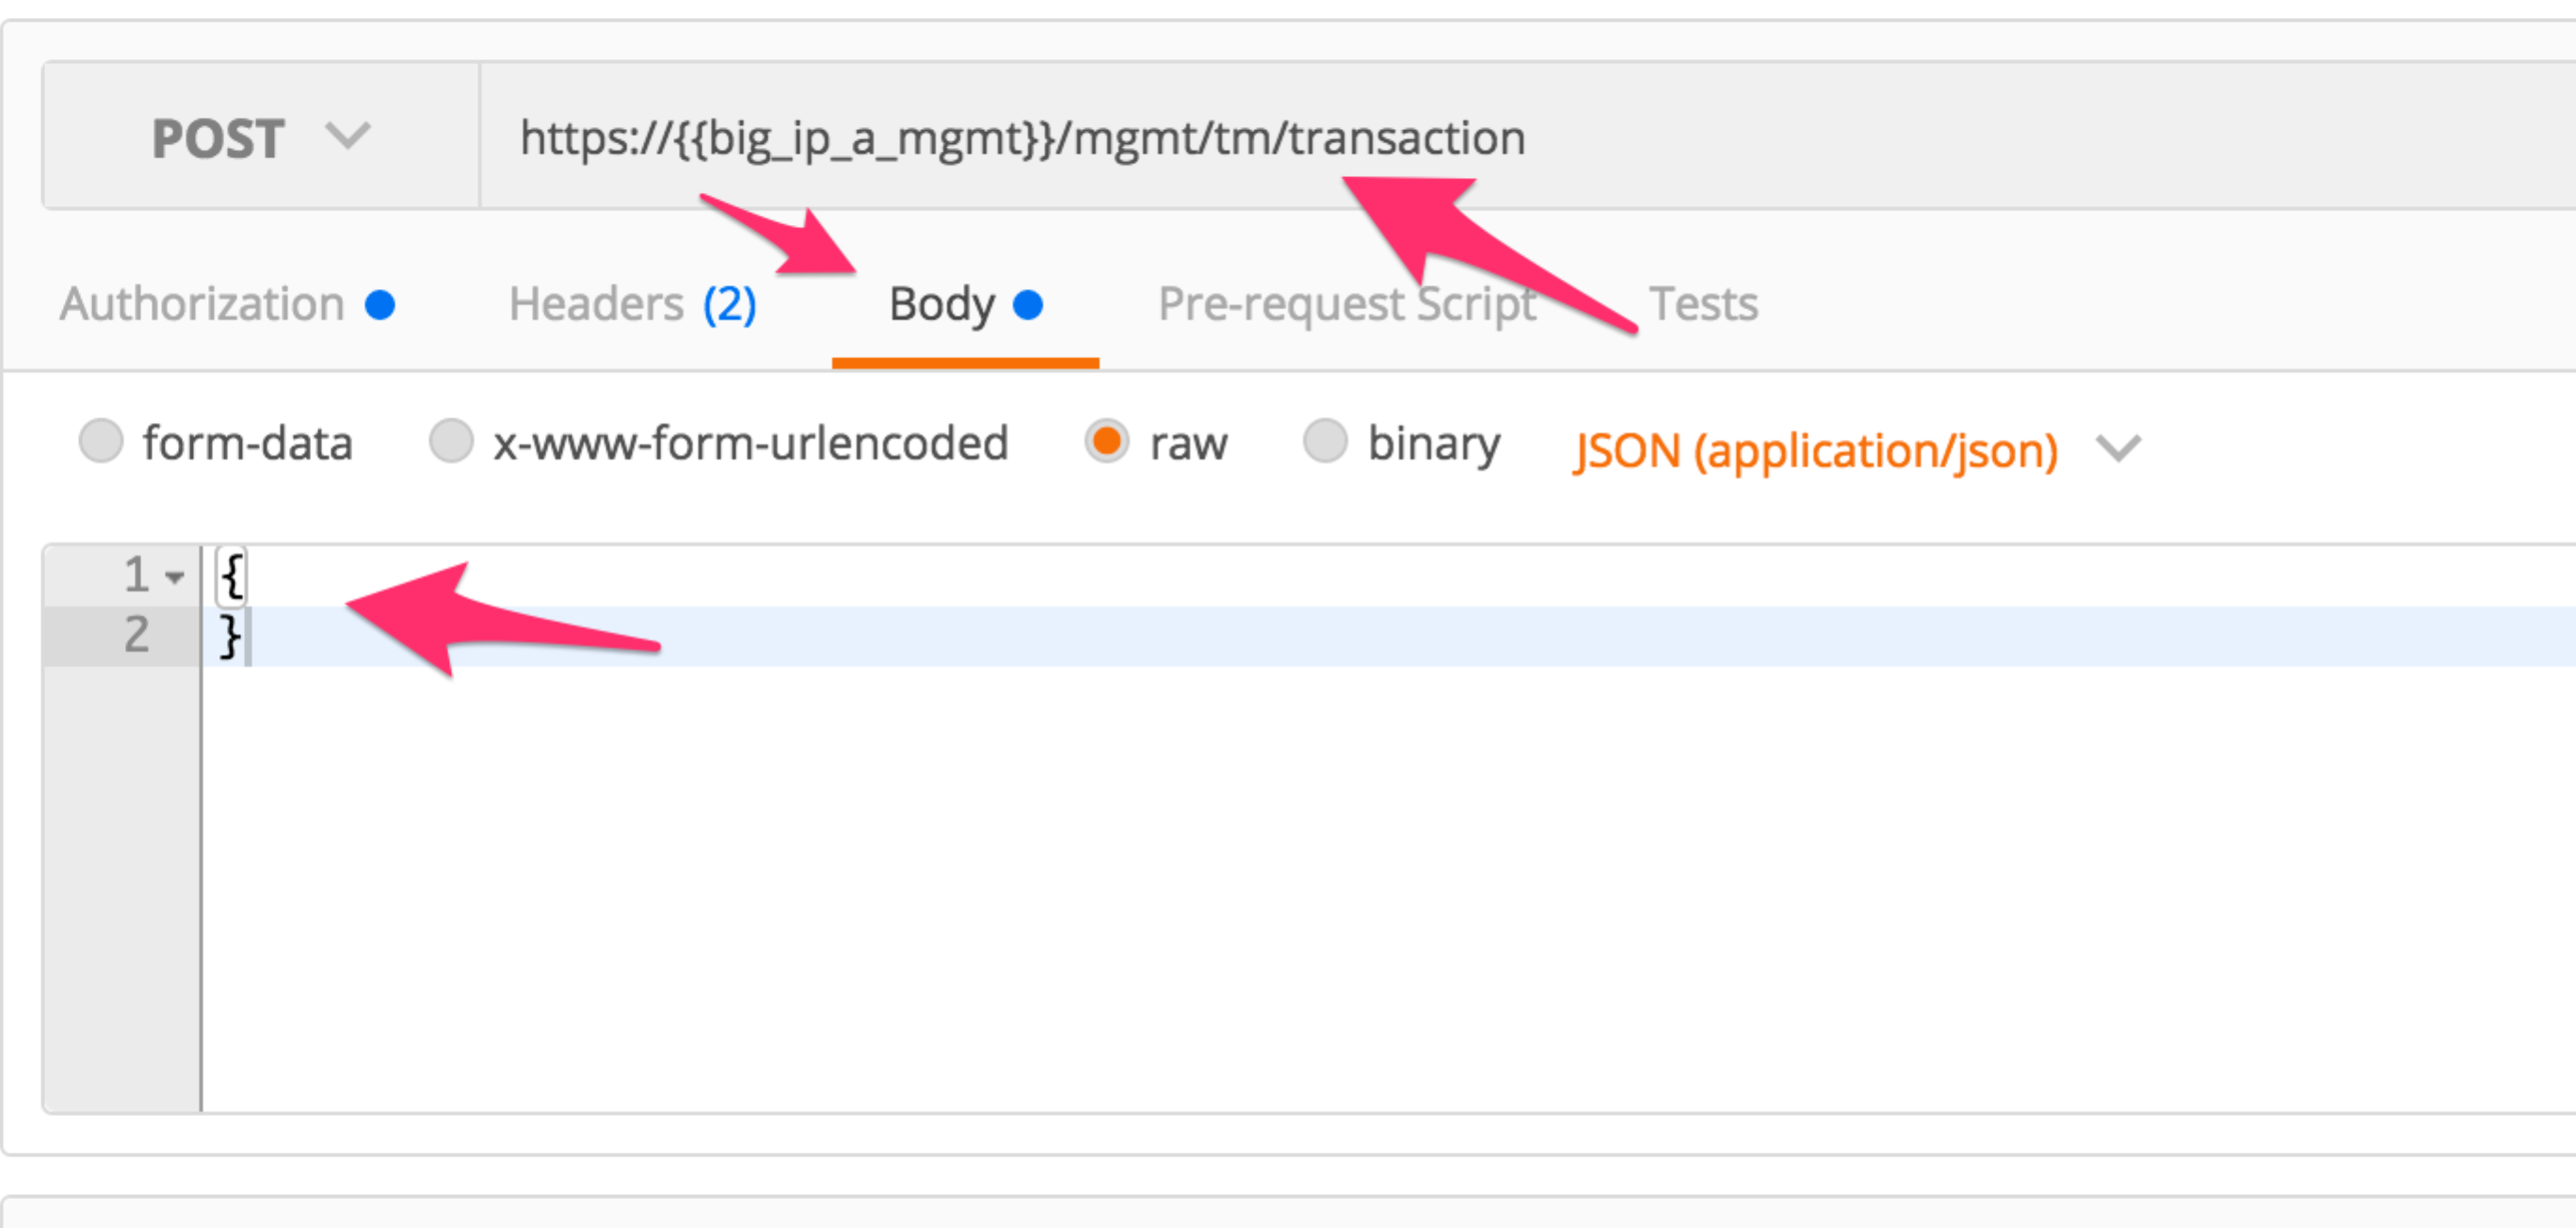Open the Pre-request Script tab
This screenshot has height=1228, width=2576.
tap(1346, 304)
